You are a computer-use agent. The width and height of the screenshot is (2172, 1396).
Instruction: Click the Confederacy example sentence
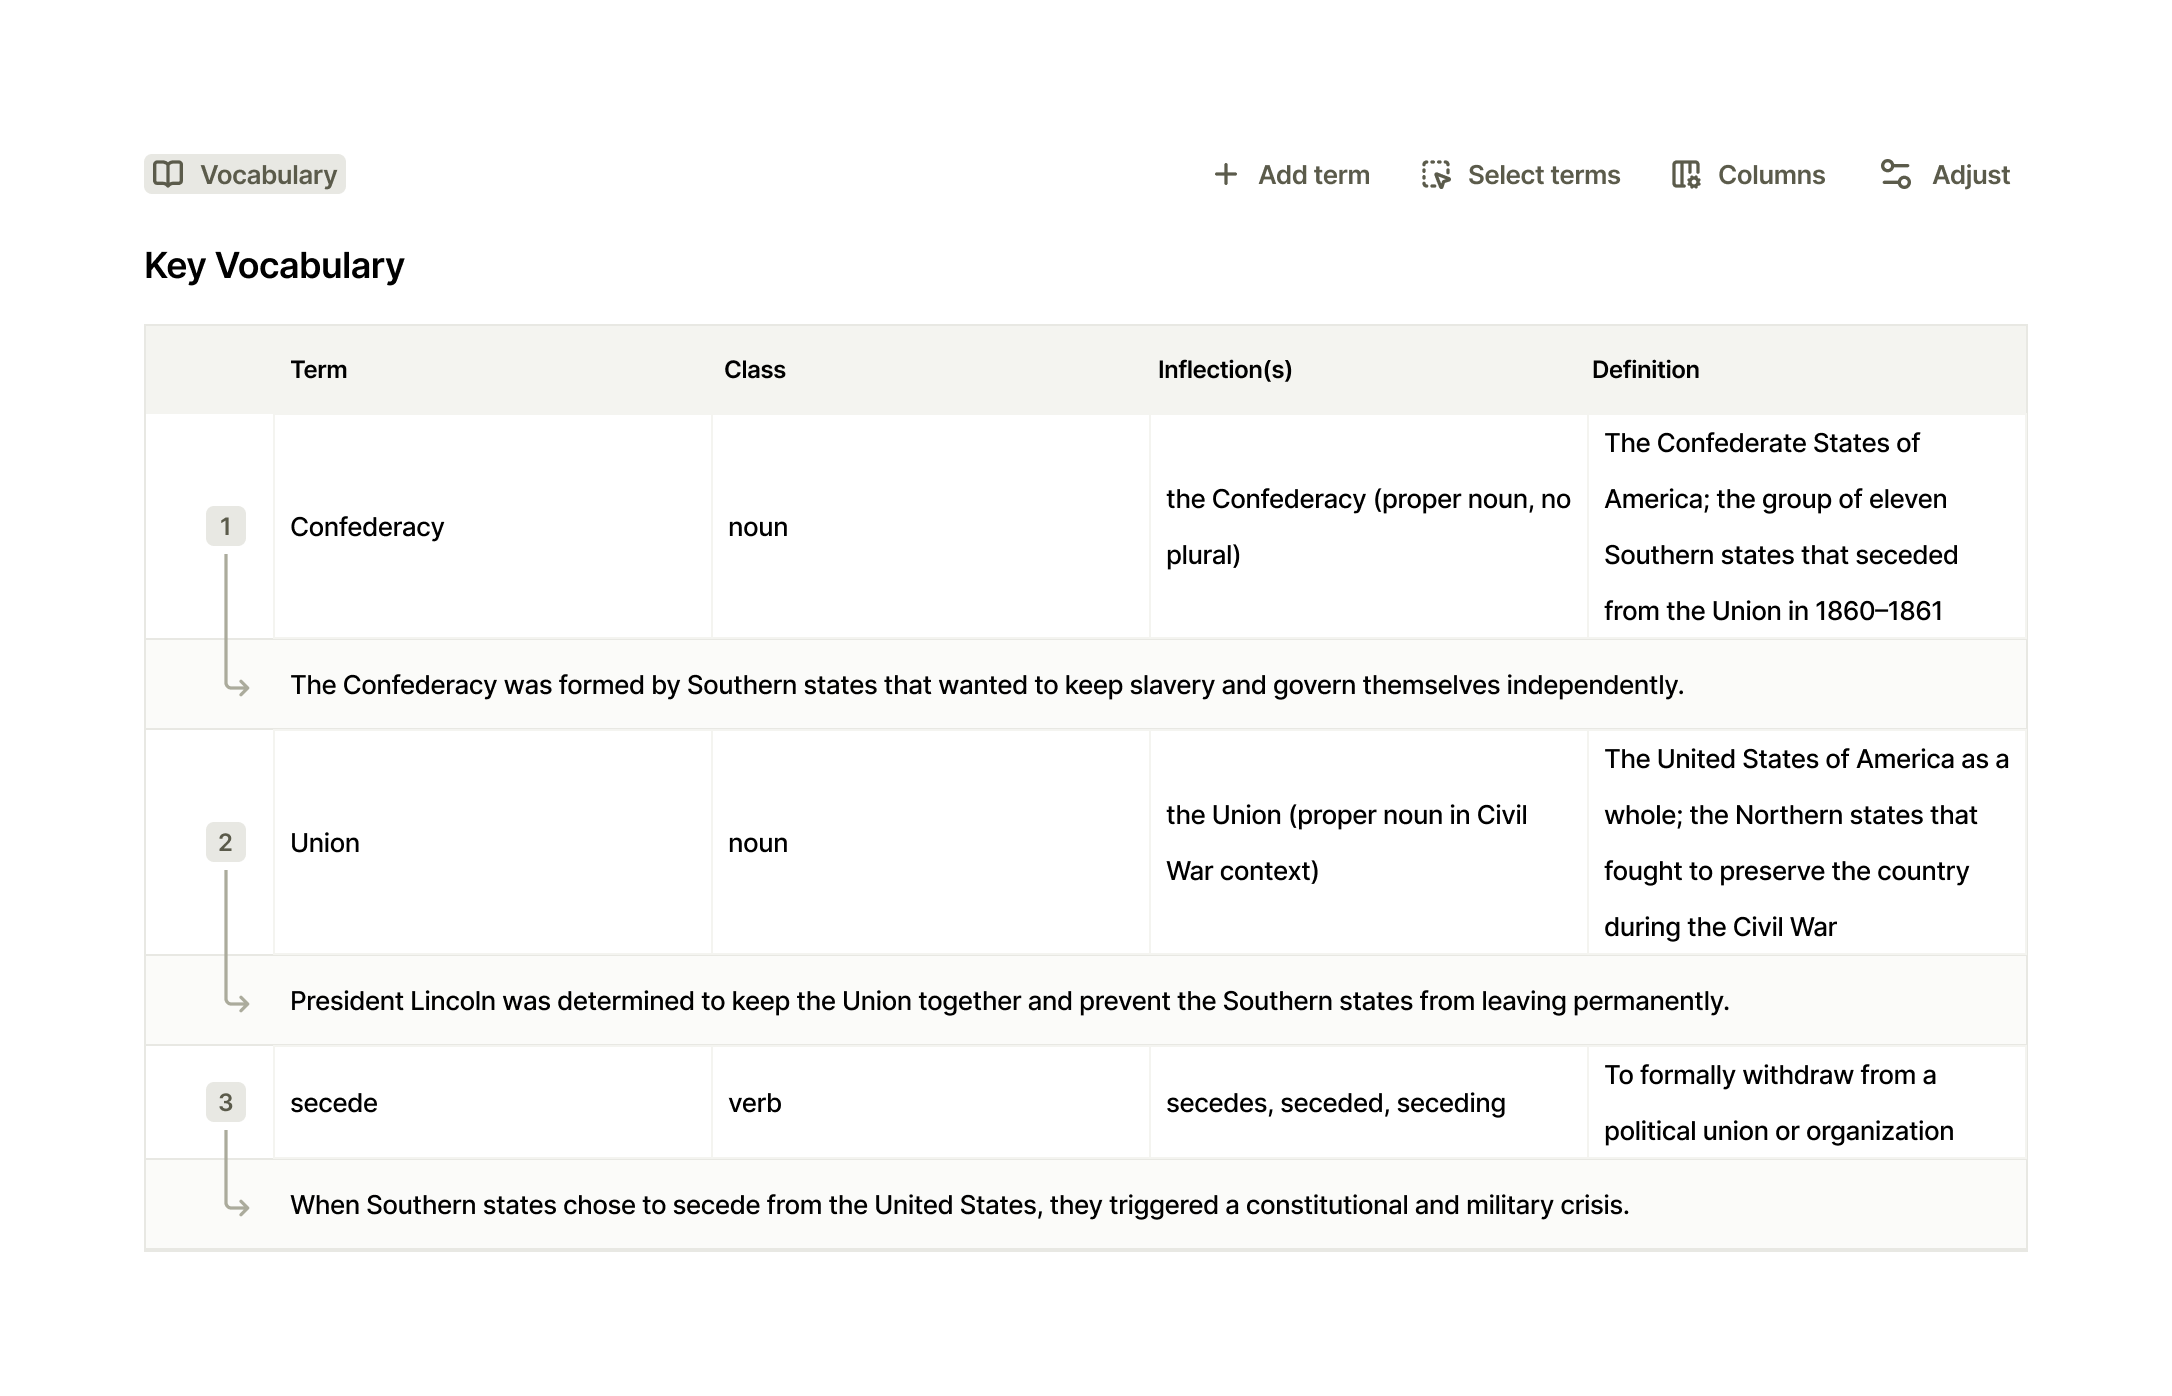point(987,685)
